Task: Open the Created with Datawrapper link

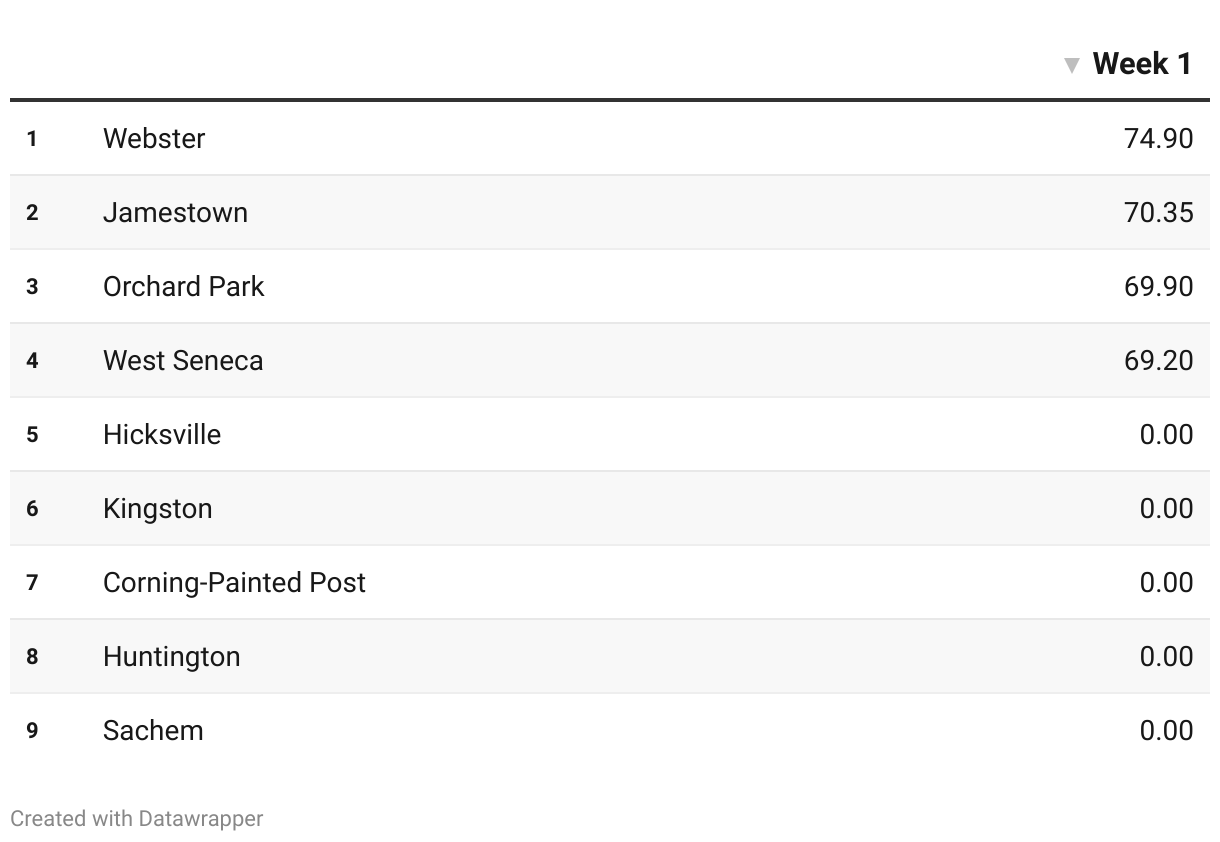Action: tap(137, 818)
